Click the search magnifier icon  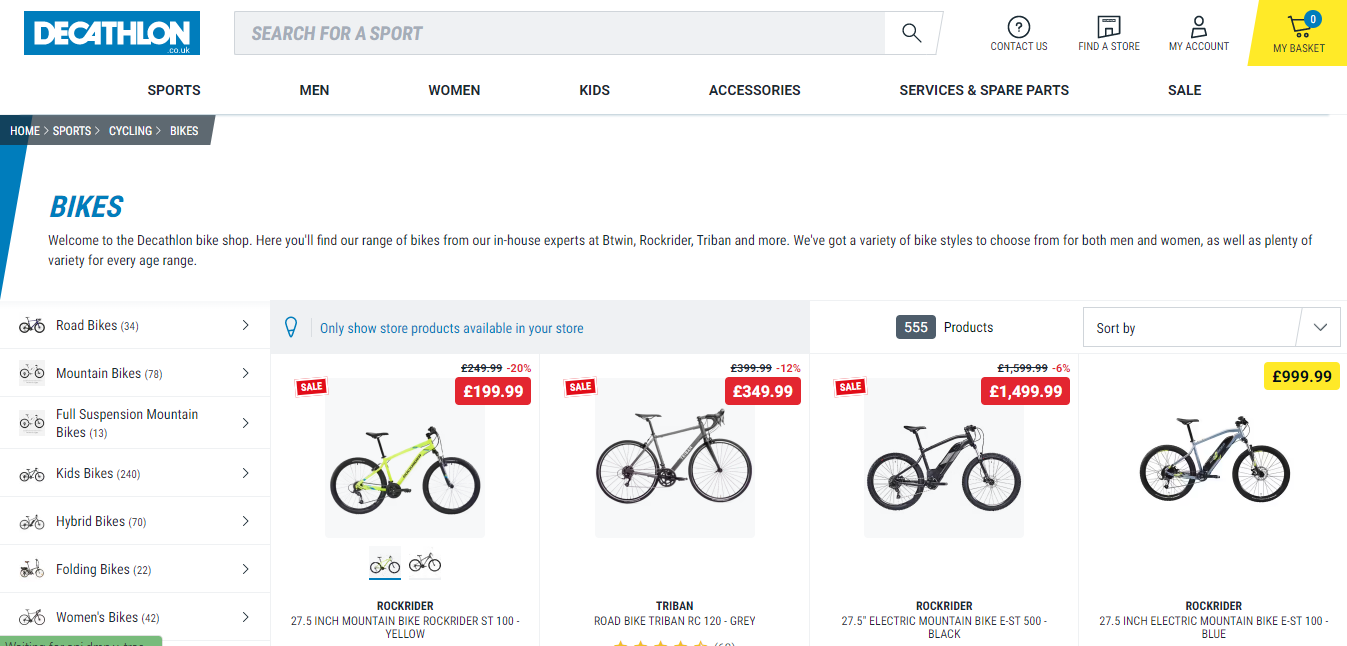pos(911,33)
